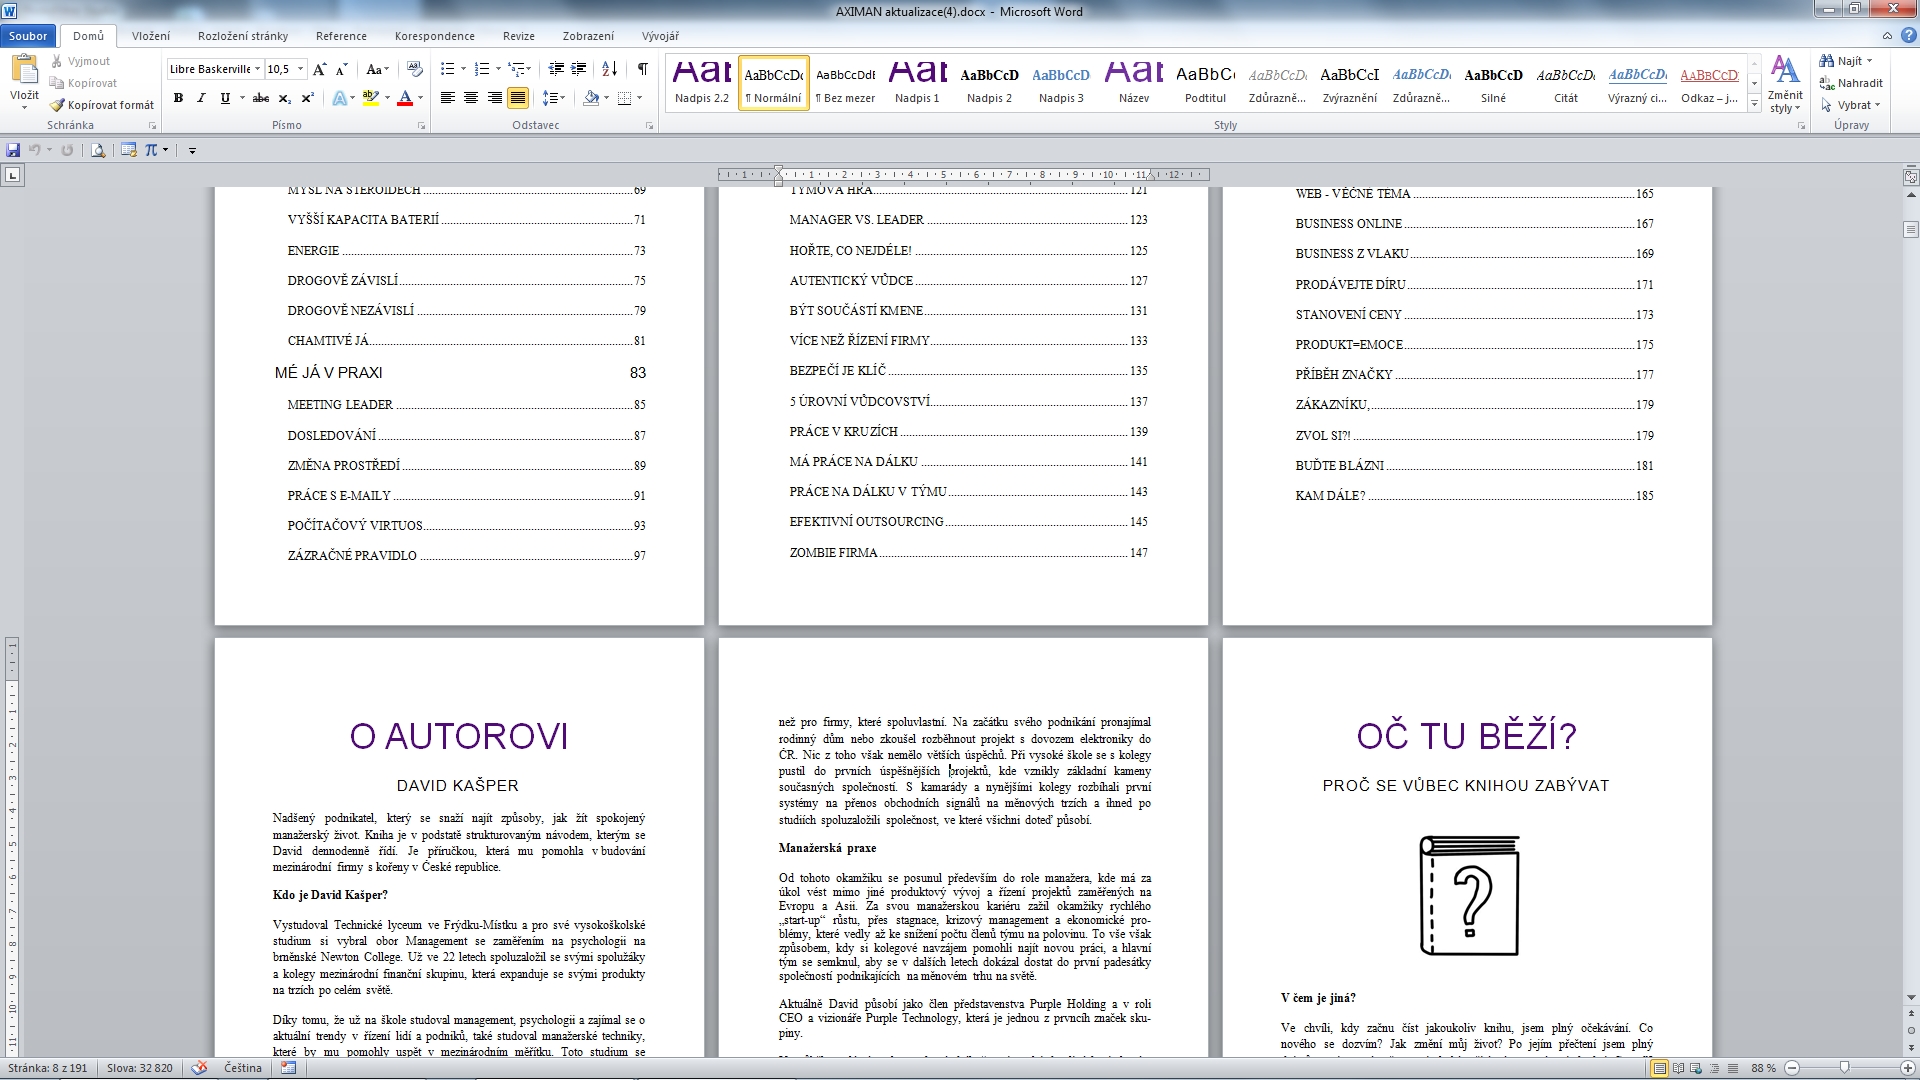
Task: Open print preview from quick access toolbar
Action: click(x=97, y=150)
